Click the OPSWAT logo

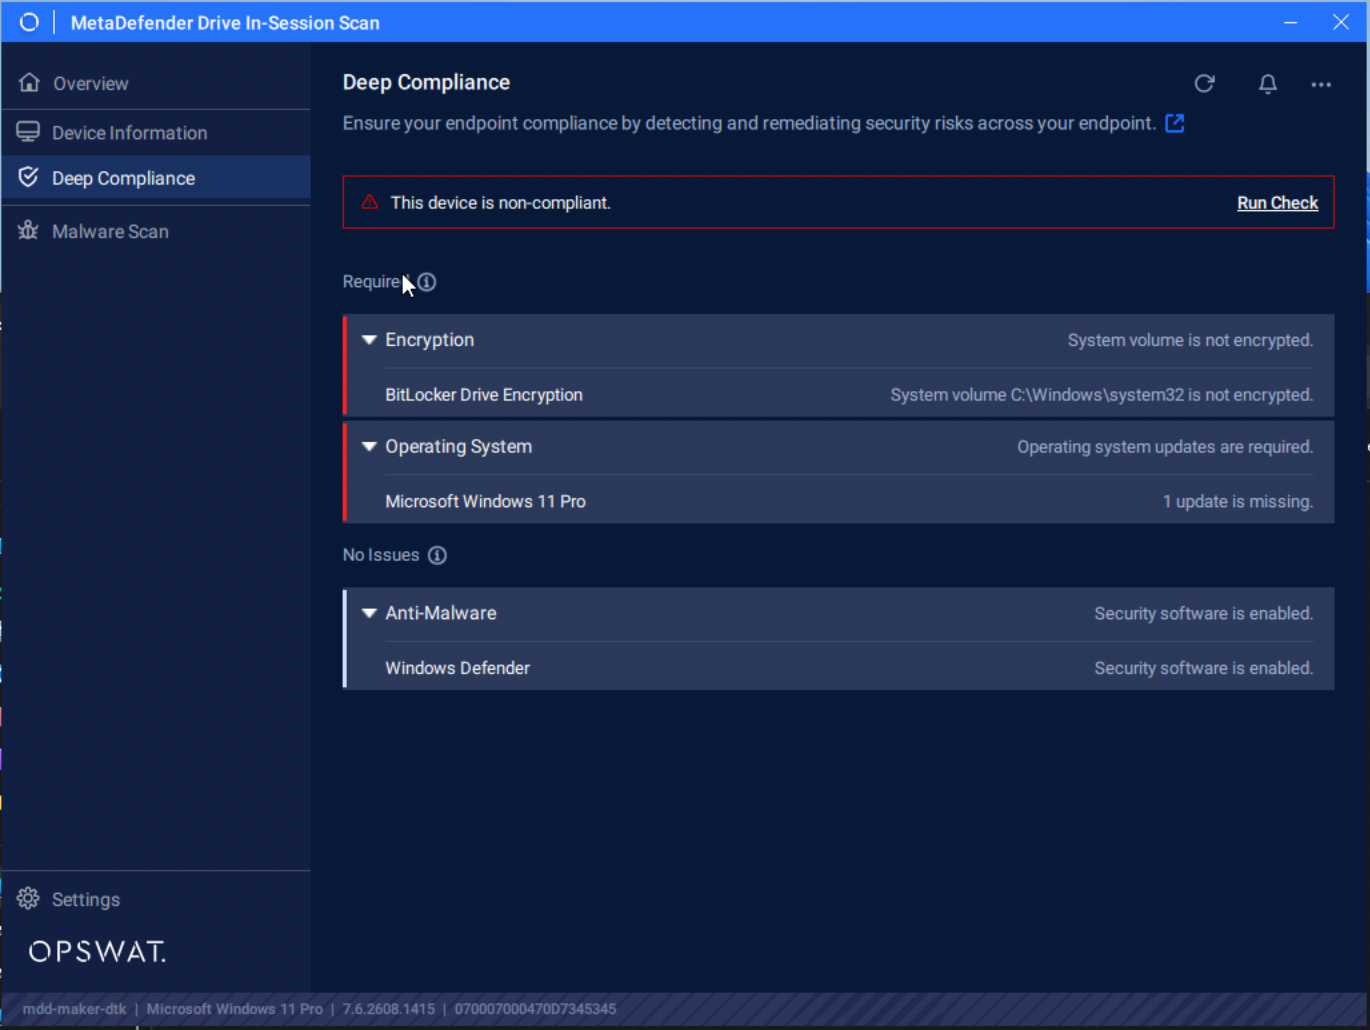(97, 951)
